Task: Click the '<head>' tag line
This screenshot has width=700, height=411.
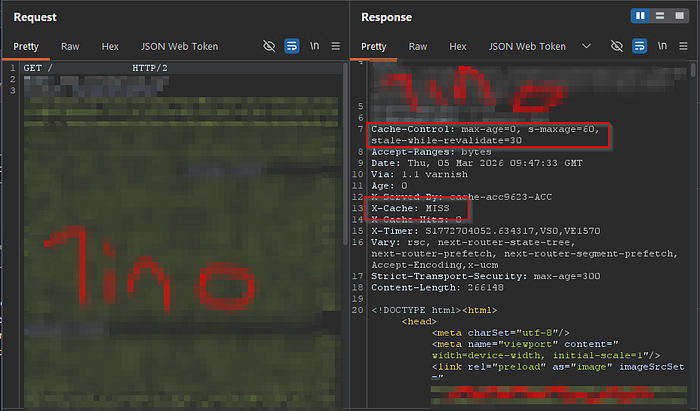Action: click(x=419, y=321)
